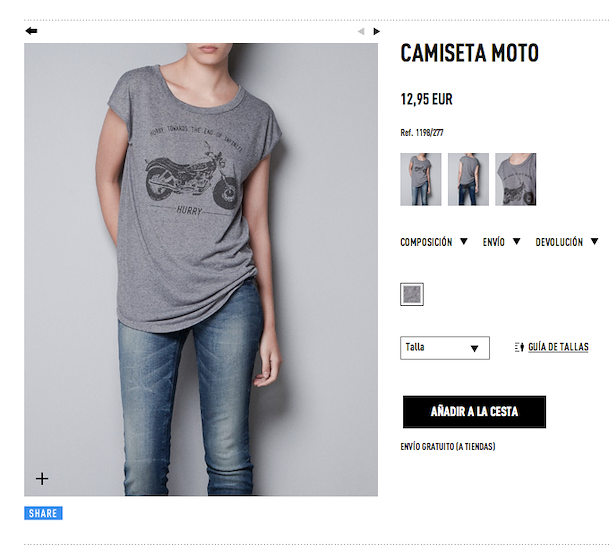Viewport: 609px width, 552px height.
Task: Click the main product photo
Action: pos(201,270)
